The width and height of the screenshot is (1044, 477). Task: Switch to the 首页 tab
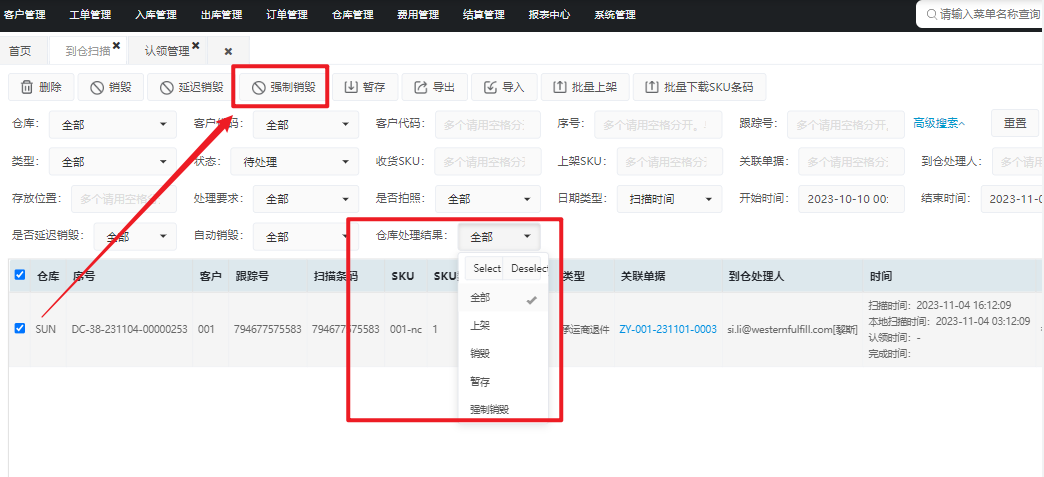(20, 51)
